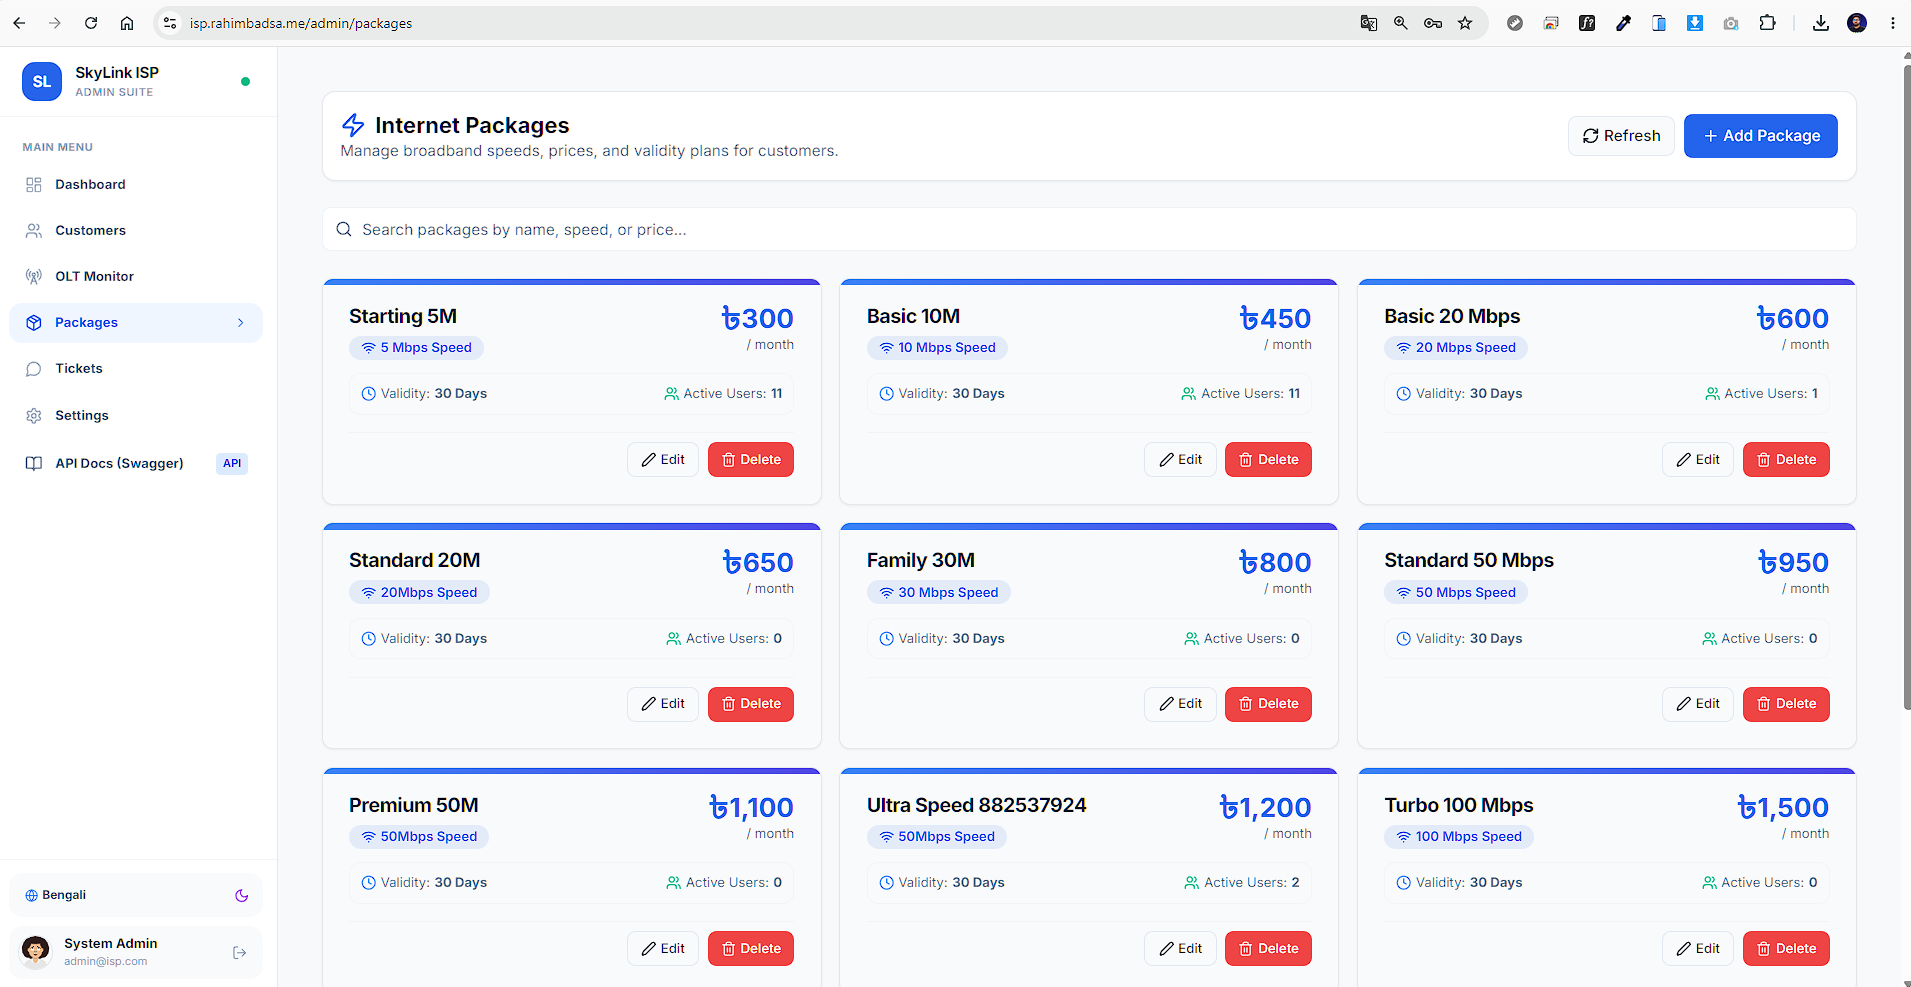Open OLT Monitor section
Screen dimensions: 1911x987
point(136,277)
